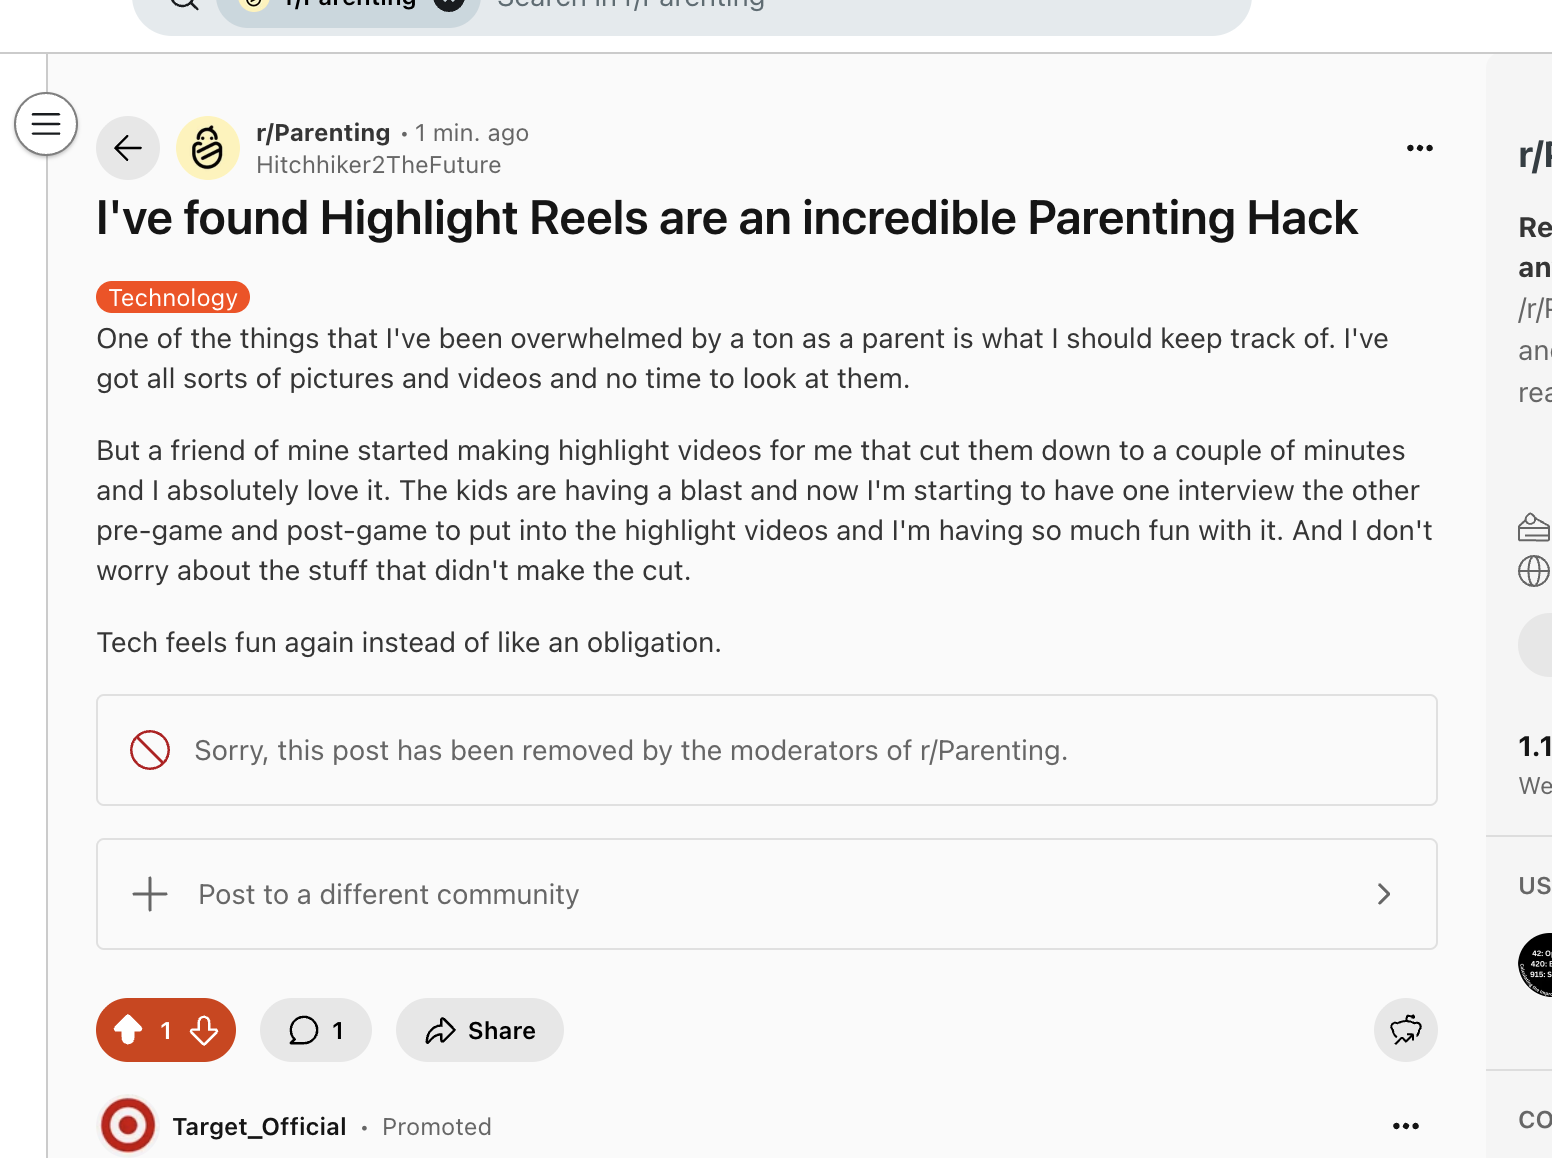Share this post
The width and height of the screenshot is (1552, 1158).
[x=480, y=1030]
